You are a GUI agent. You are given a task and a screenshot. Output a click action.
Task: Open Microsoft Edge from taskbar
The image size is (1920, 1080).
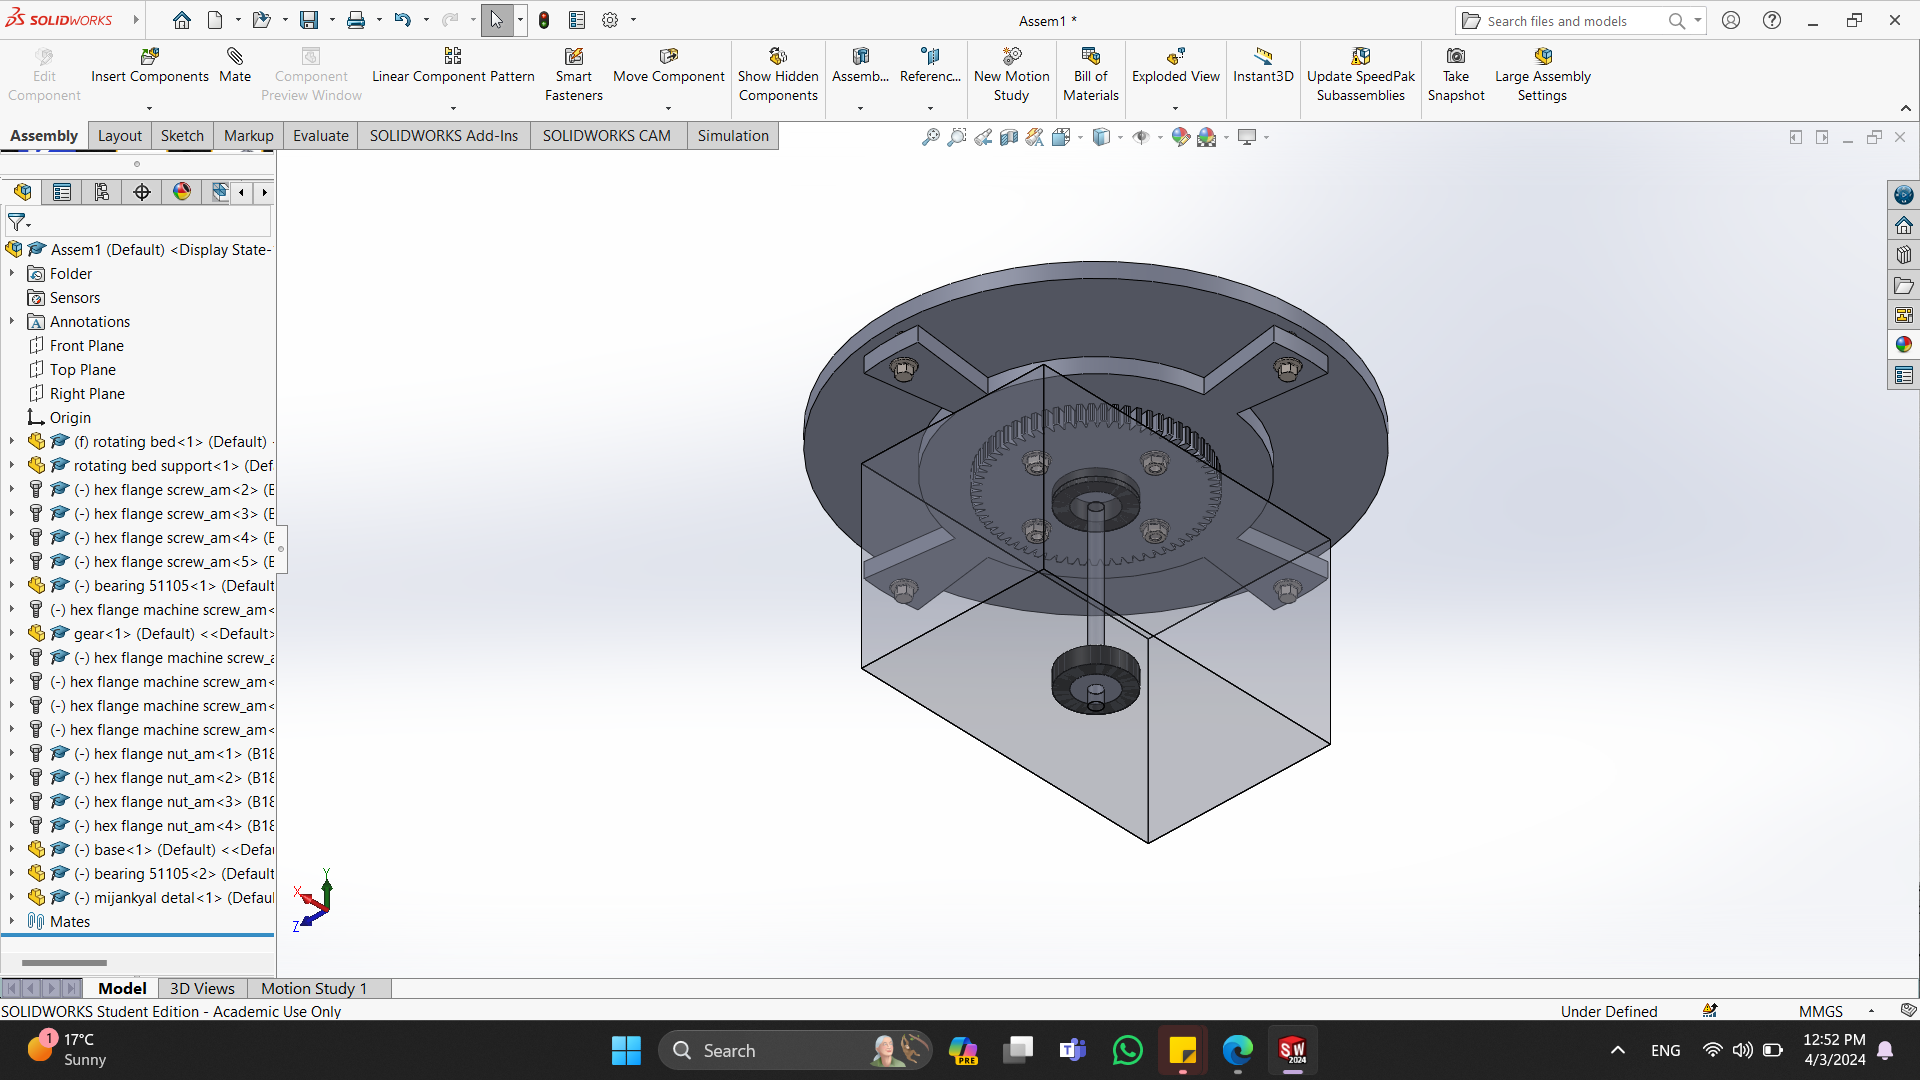1237,1051
